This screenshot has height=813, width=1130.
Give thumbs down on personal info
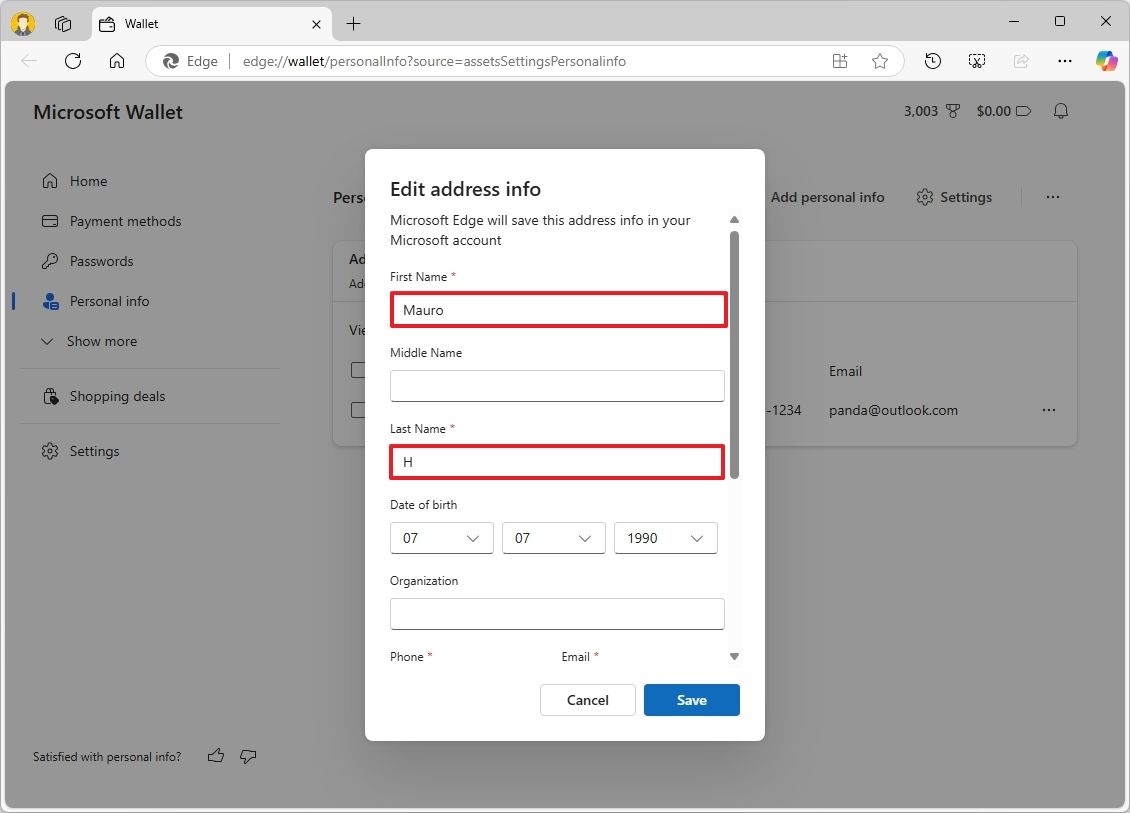[248, 757]
